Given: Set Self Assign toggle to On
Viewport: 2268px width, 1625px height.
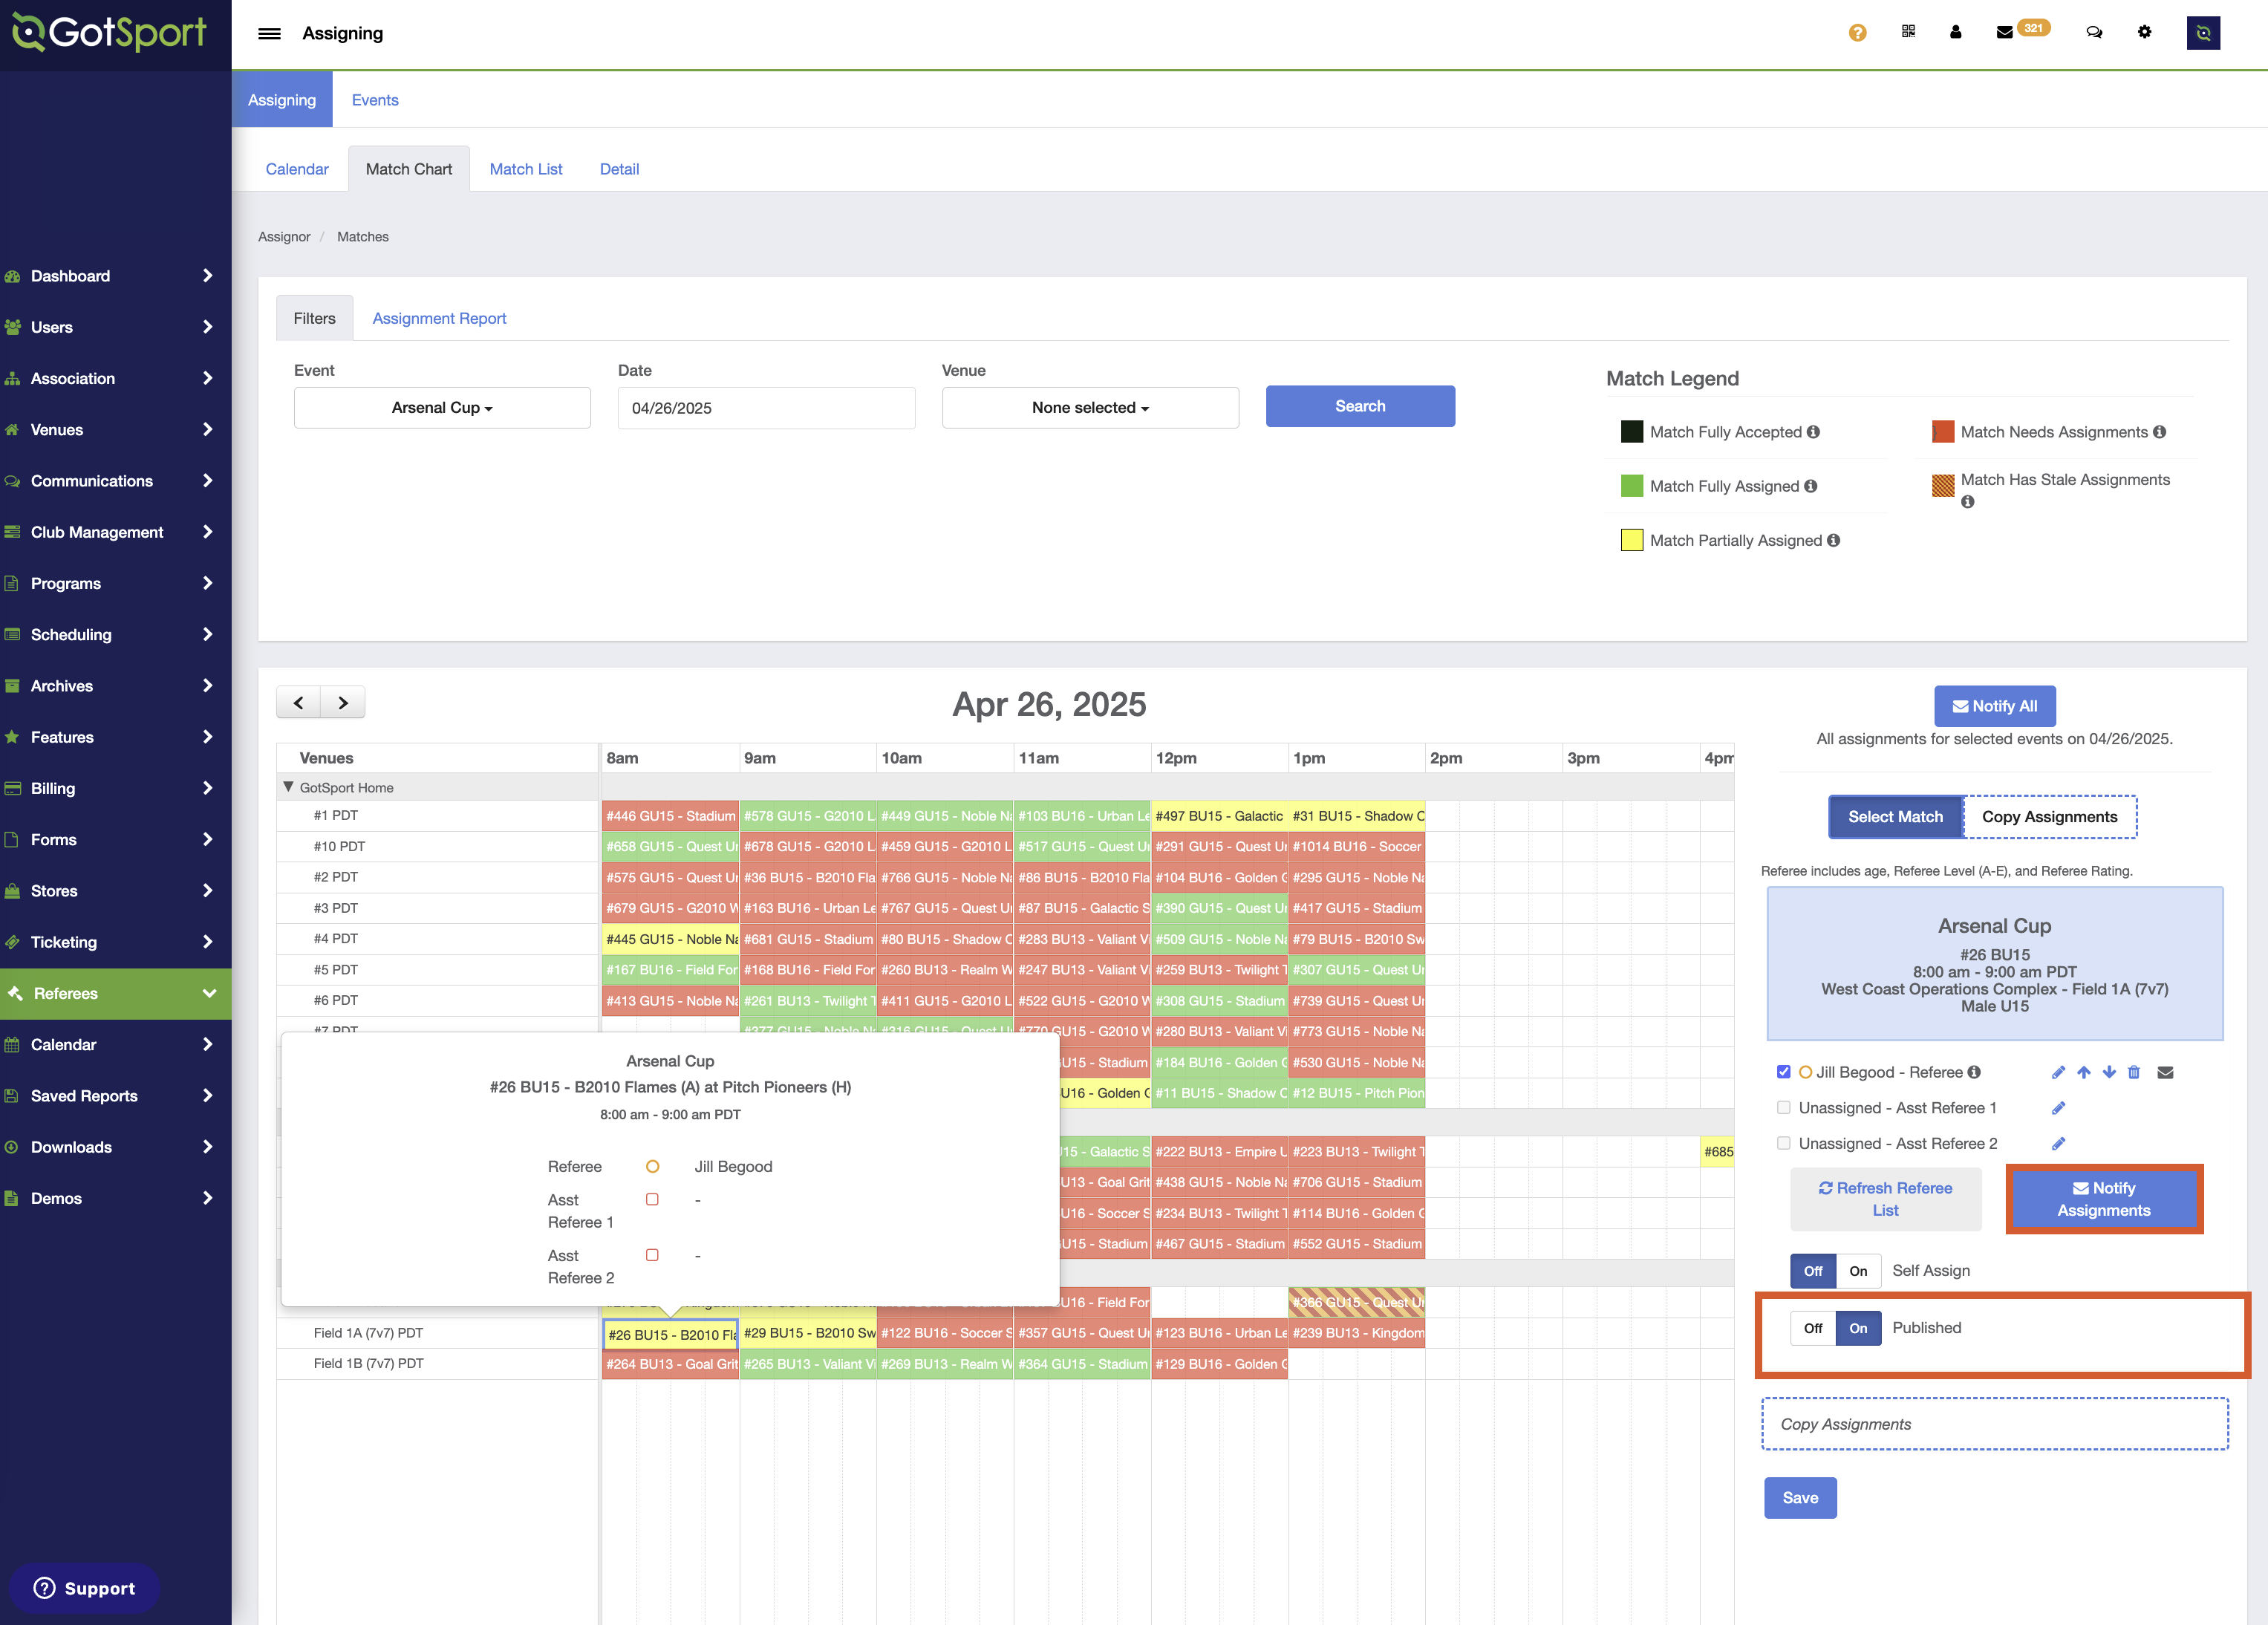Looking at the screenshot, I should pos(1858,1271).
